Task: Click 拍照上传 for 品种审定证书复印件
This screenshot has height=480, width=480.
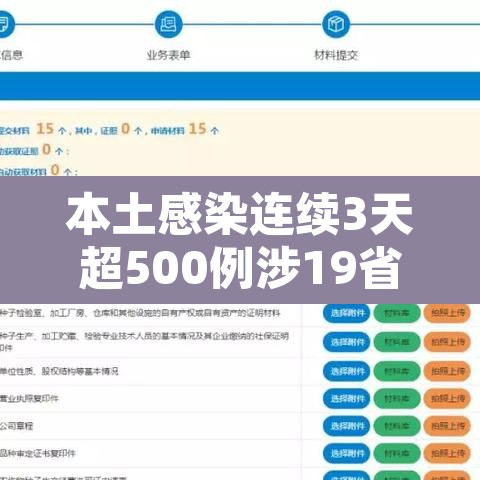Action: [447, 453]
